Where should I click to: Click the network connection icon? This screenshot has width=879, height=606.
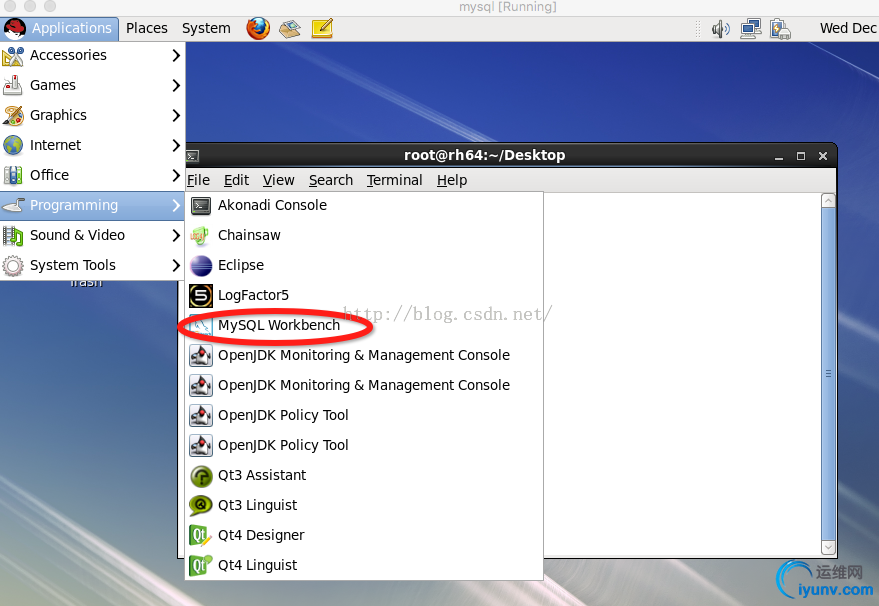click(x=751, y=29)
